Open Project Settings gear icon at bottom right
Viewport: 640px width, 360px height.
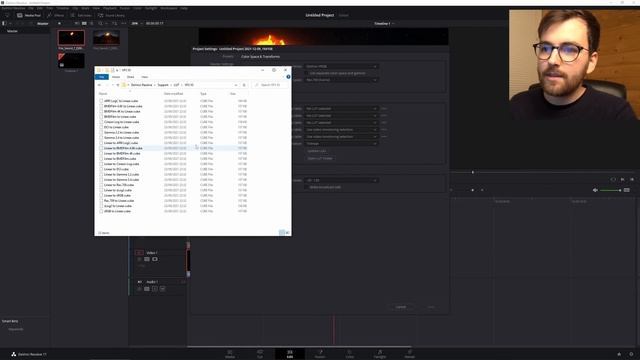point(631,354)
